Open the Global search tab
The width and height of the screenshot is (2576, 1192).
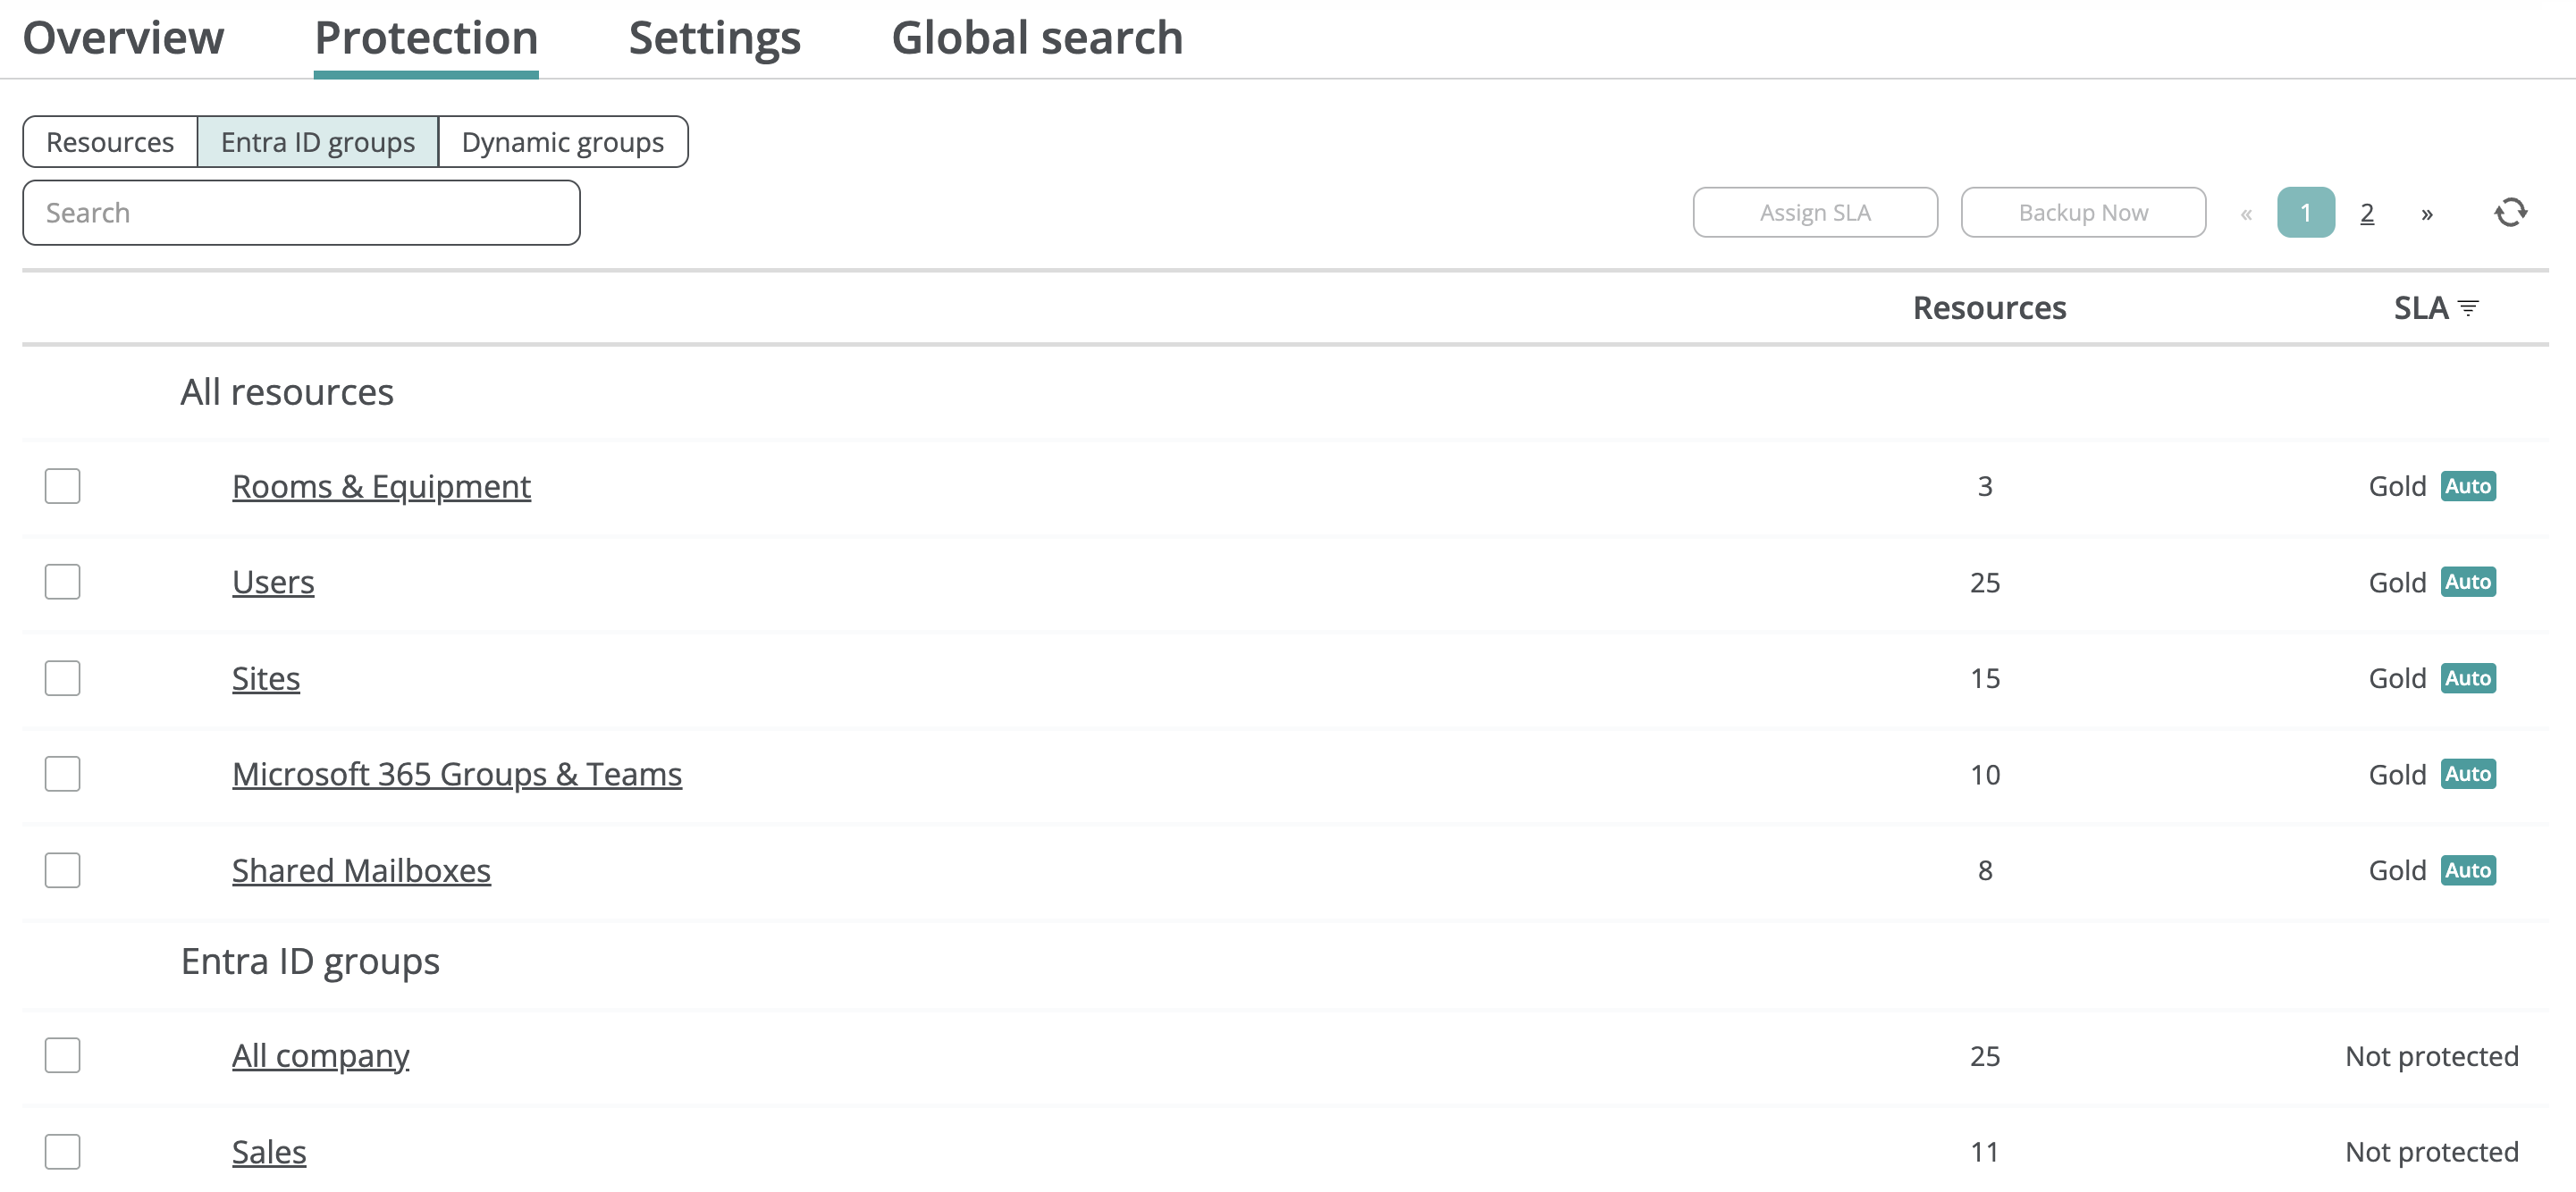pyautogui.click(x=1036, y=38)
